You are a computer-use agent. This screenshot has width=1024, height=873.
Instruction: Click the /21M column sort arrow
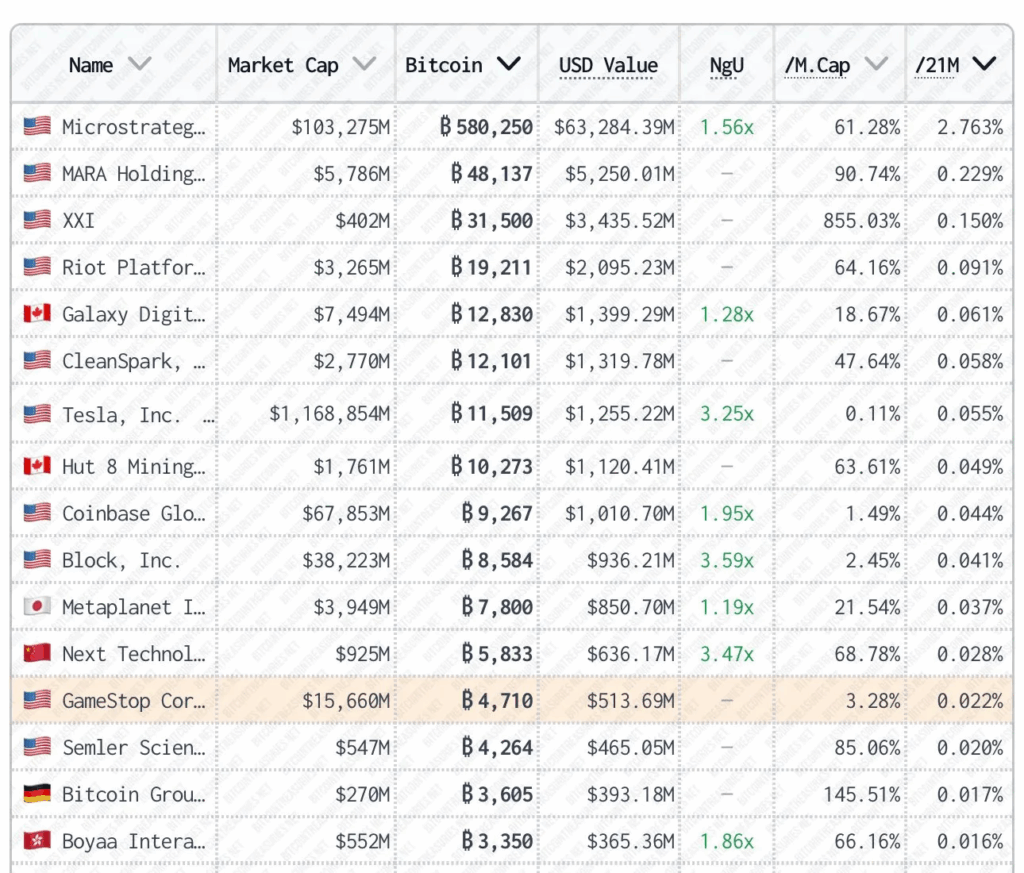[x=984, y=65]
